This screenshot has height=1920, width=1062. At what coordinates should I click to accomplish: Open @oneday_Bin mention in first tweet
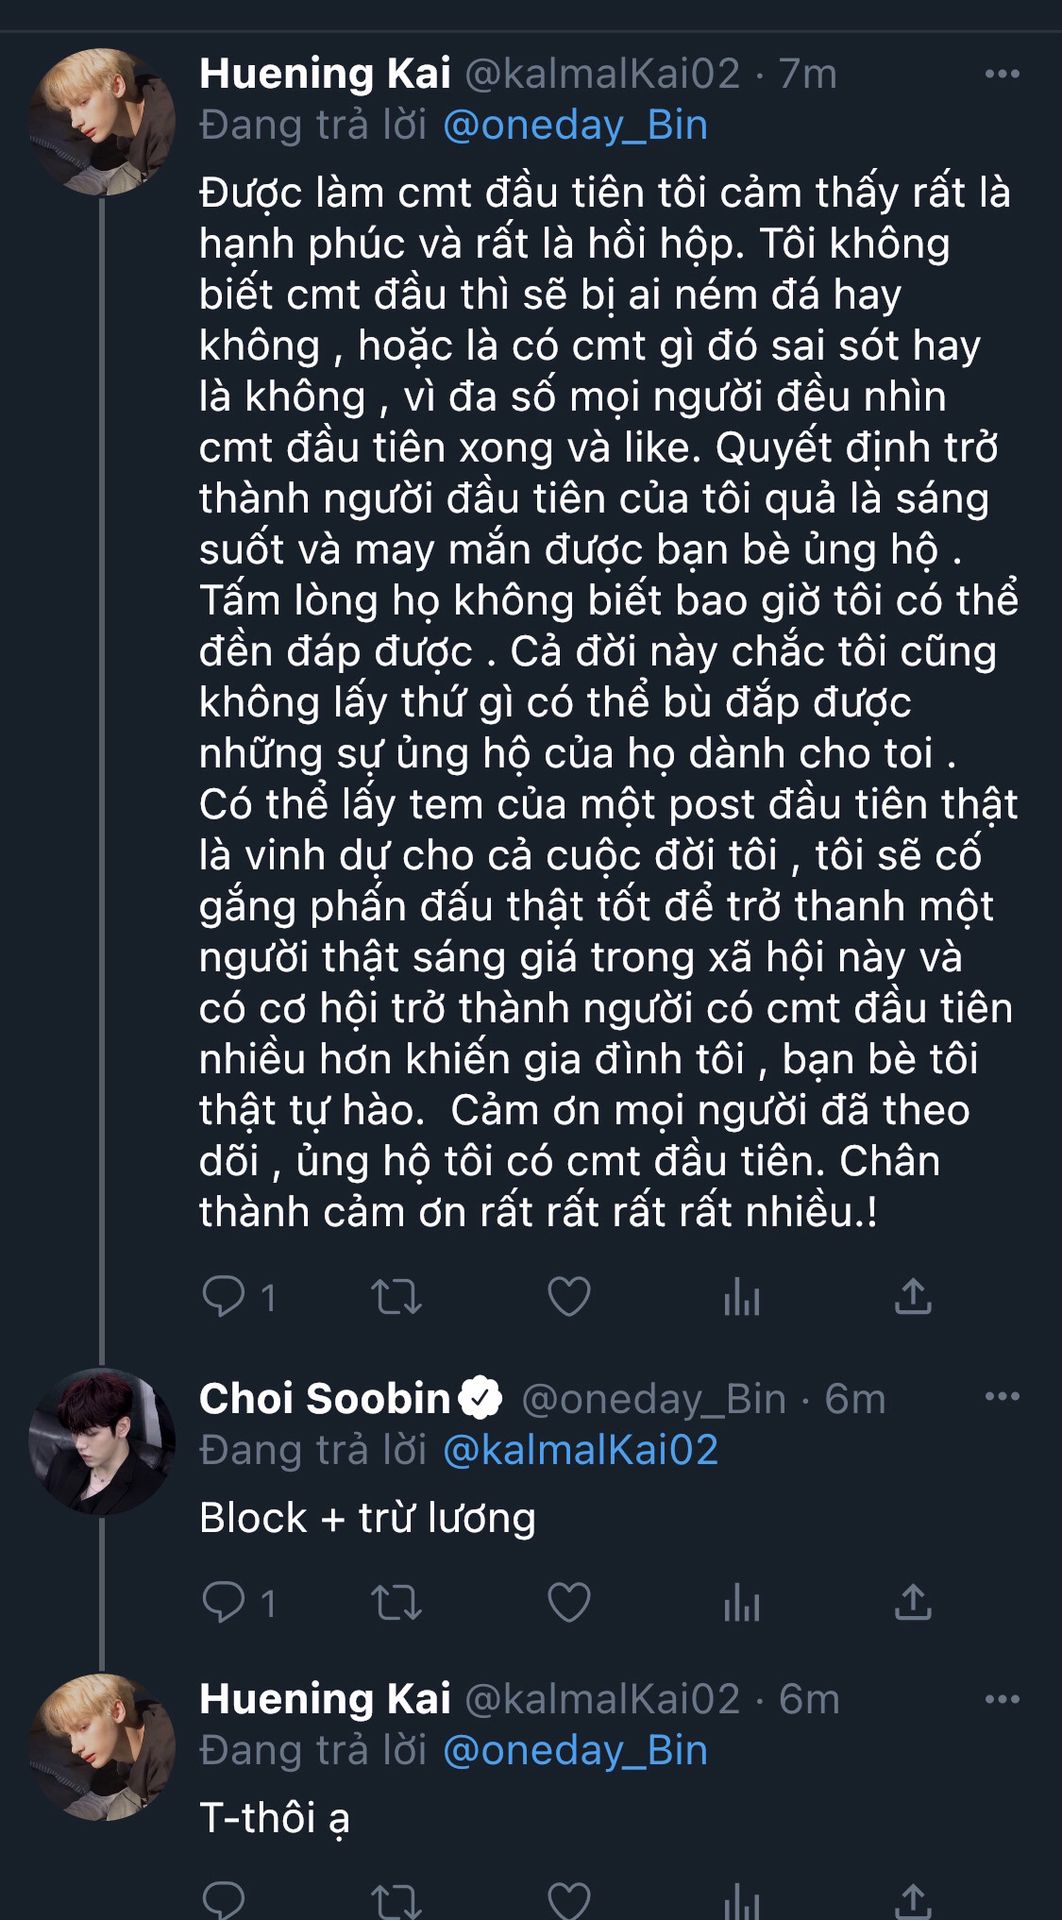click(575, 125)
